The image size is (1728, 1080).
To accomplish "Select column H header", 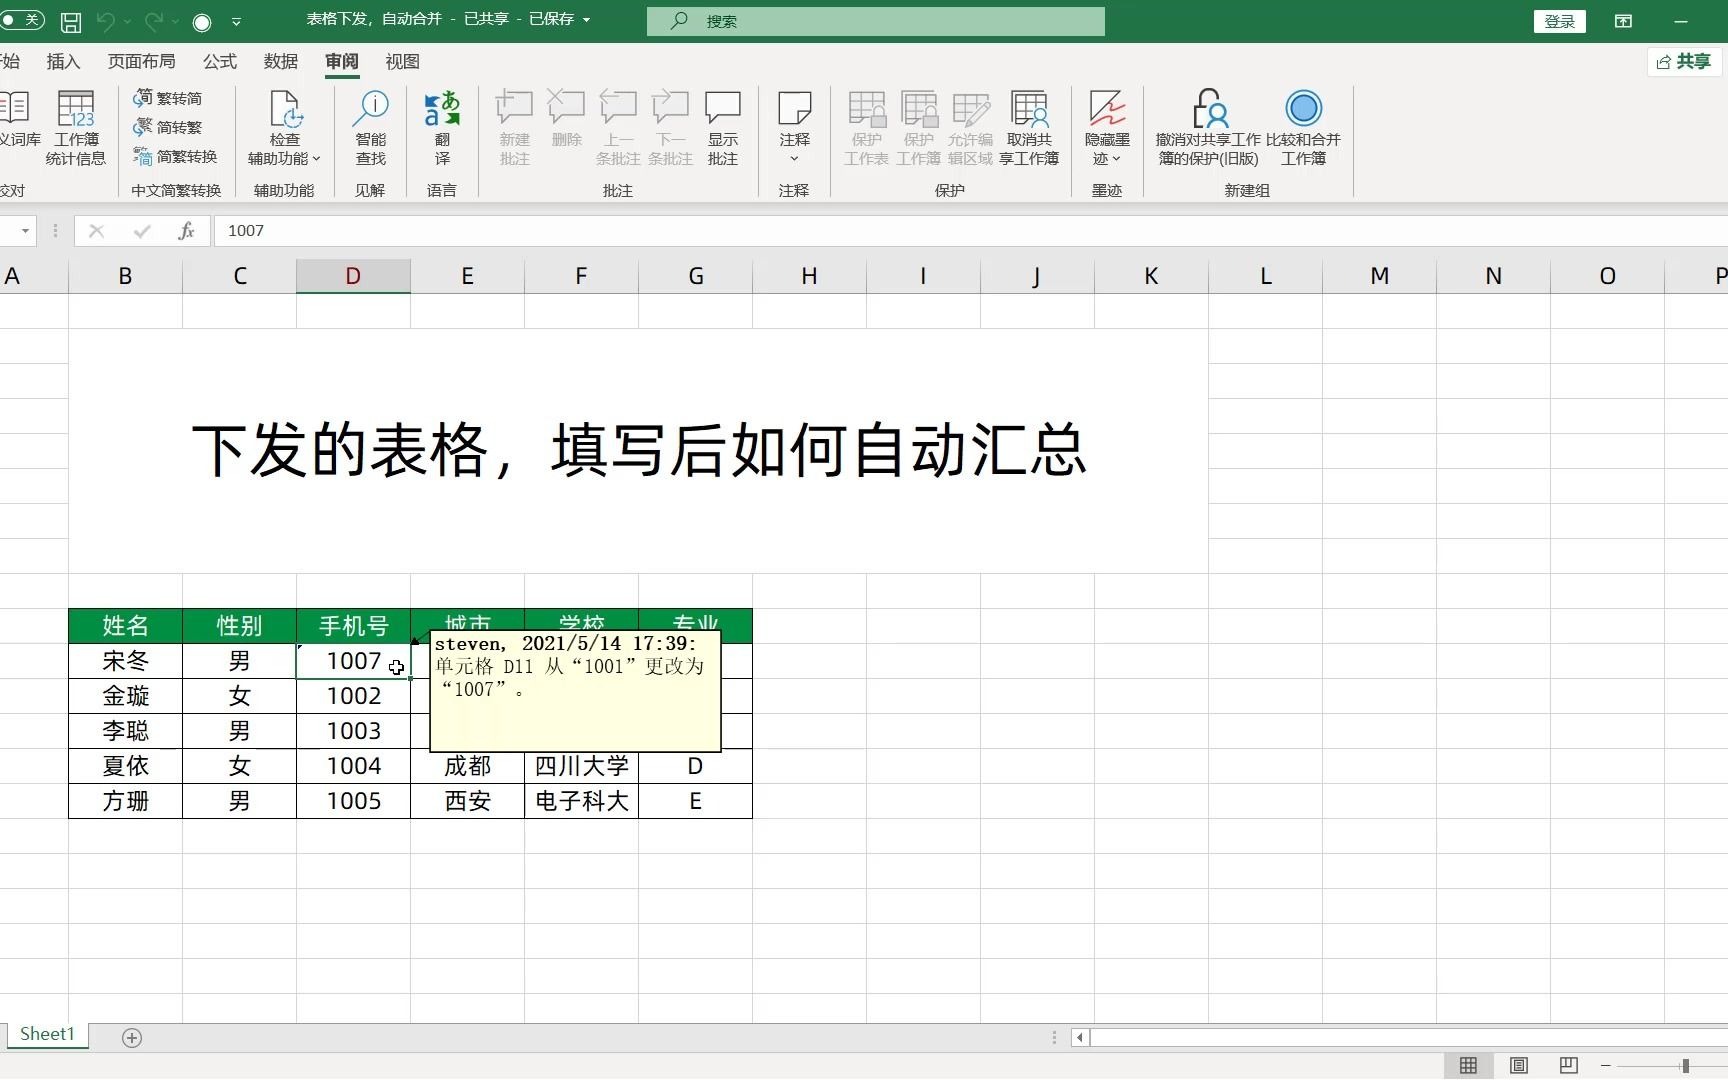I will pos(809,276).
